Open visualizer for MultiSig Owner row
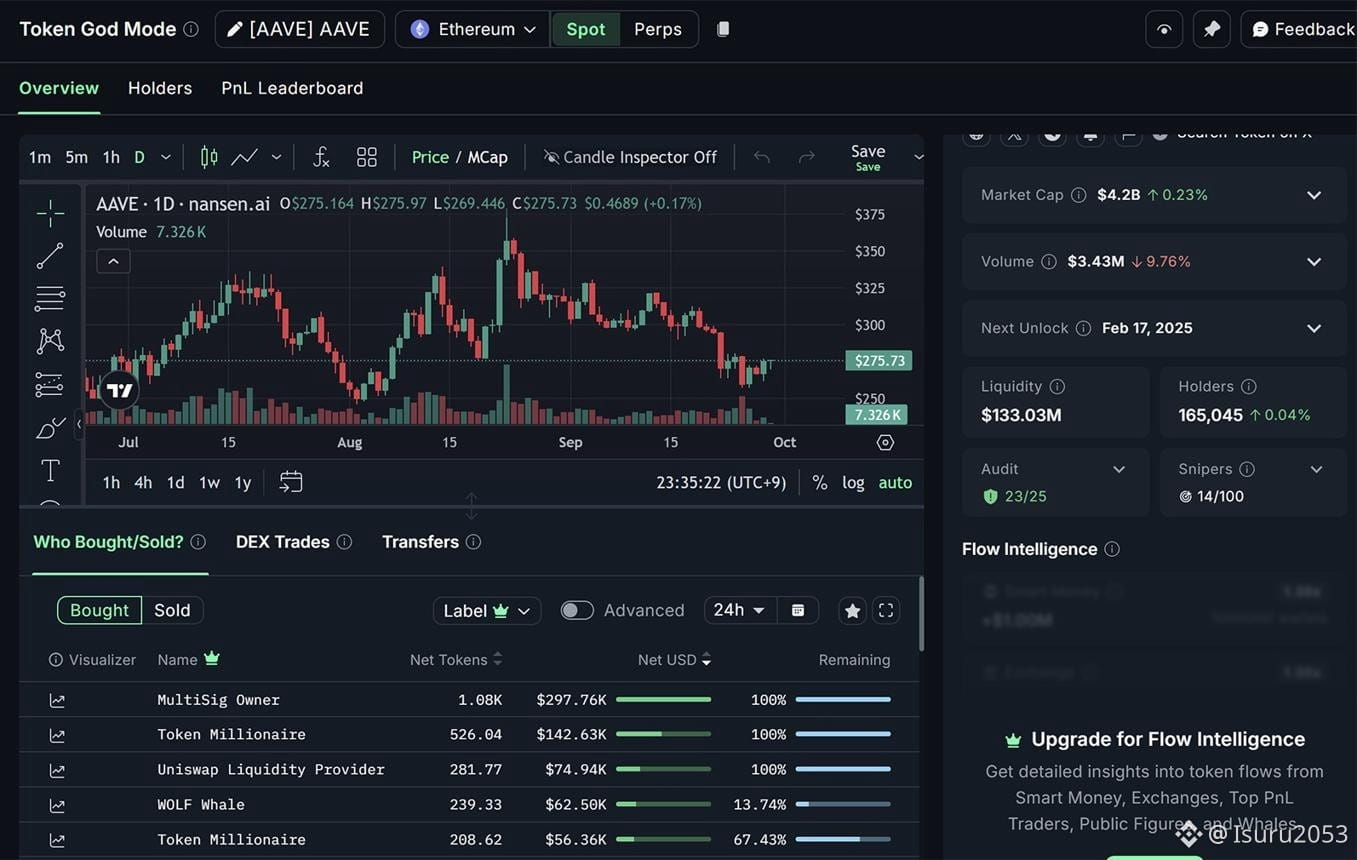Image resolution: width=1357 pixels, height=860 pixels. pos(57,700)
